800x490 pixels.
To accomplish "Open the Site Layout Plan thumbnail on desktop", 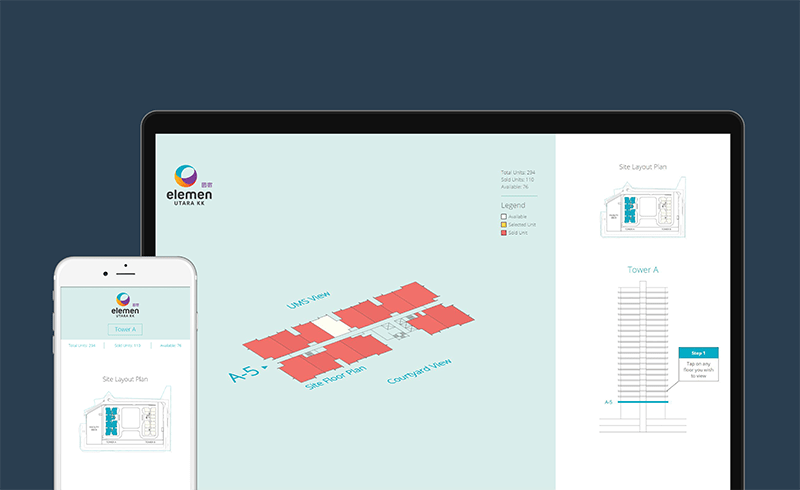I will click(x=642, y=212).
